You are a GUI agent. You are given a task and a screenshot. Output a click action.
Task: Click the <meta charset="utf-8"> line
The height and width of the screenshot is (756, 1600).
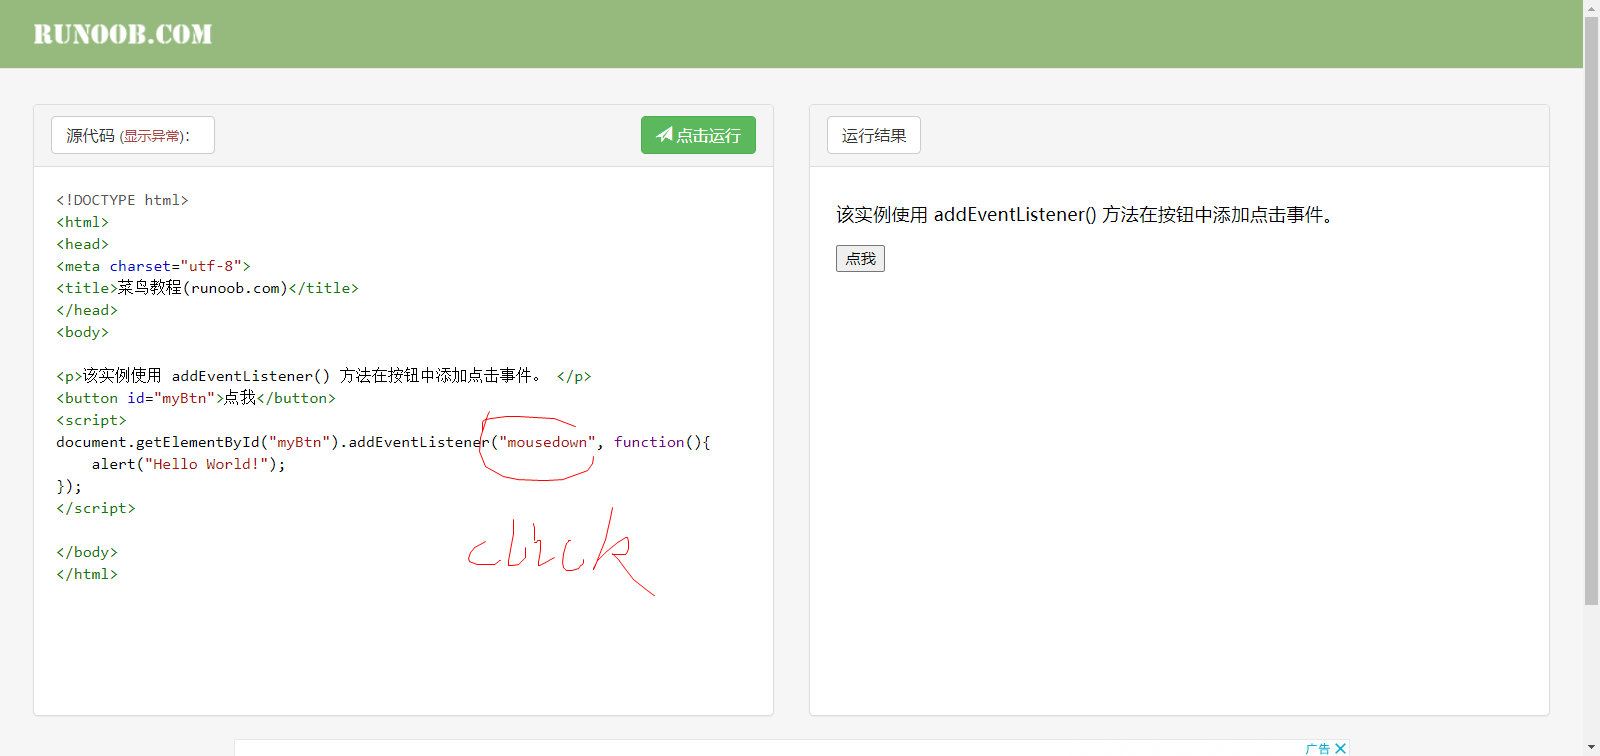tap(153, 266)
